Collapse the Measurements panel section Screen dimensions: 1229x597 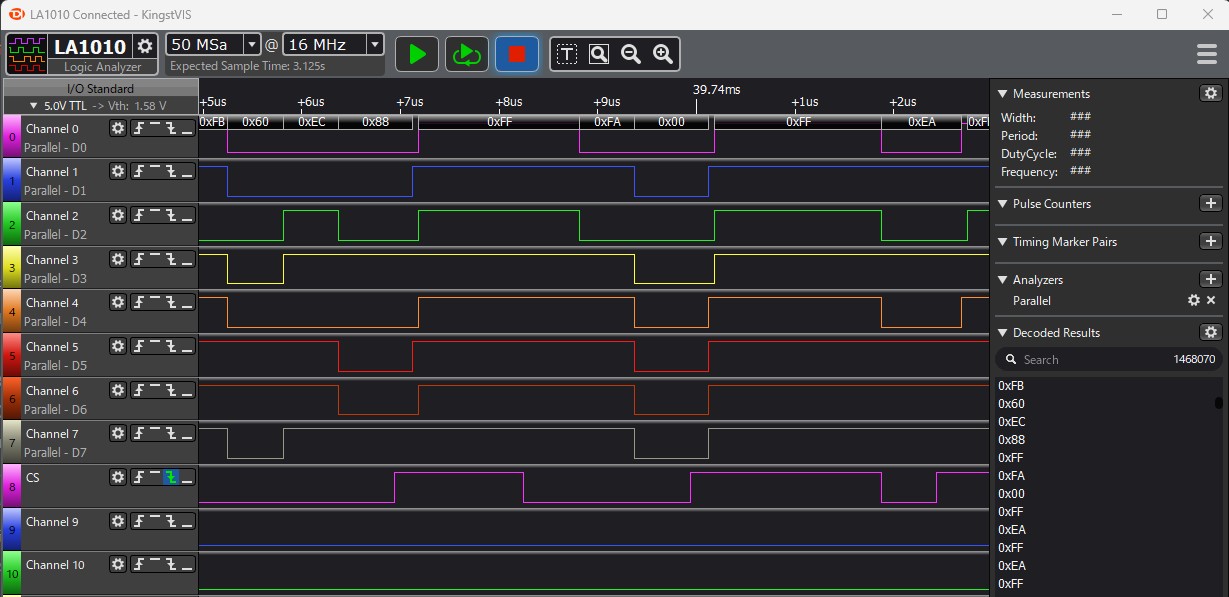pos(1003,94)
